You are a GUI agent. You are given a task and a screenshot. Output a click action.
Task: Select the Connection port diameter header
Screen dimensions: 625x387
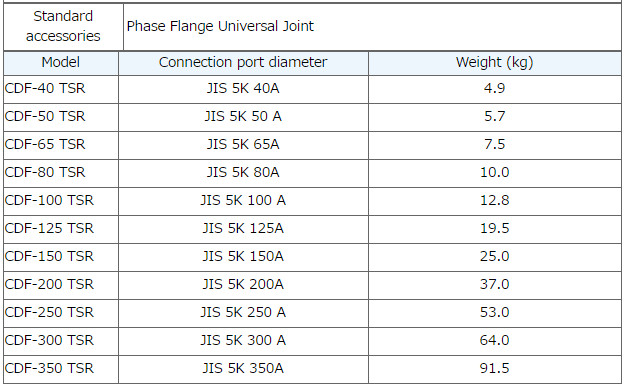243,63
